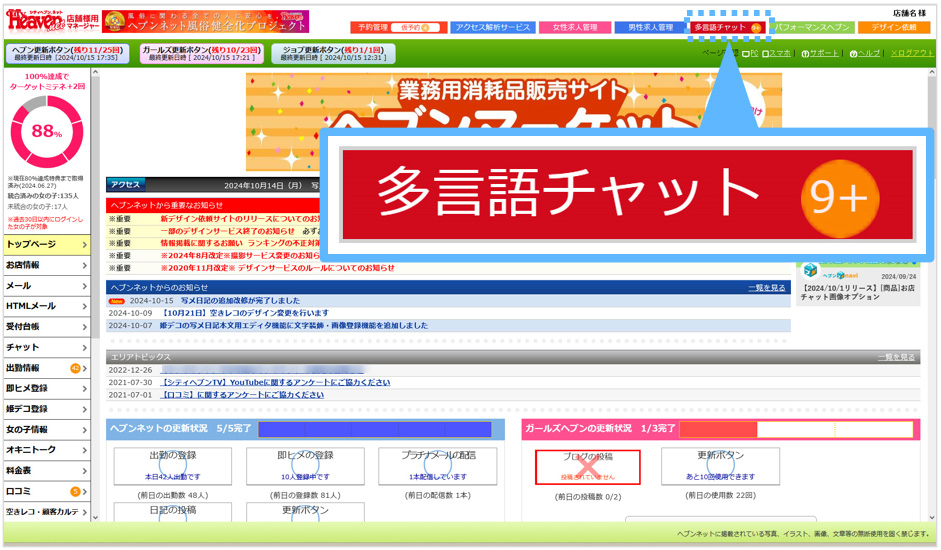Click the 88% achievement donut chart
The width and height of the screenshot is (941, 550).
tap(46, 131)
